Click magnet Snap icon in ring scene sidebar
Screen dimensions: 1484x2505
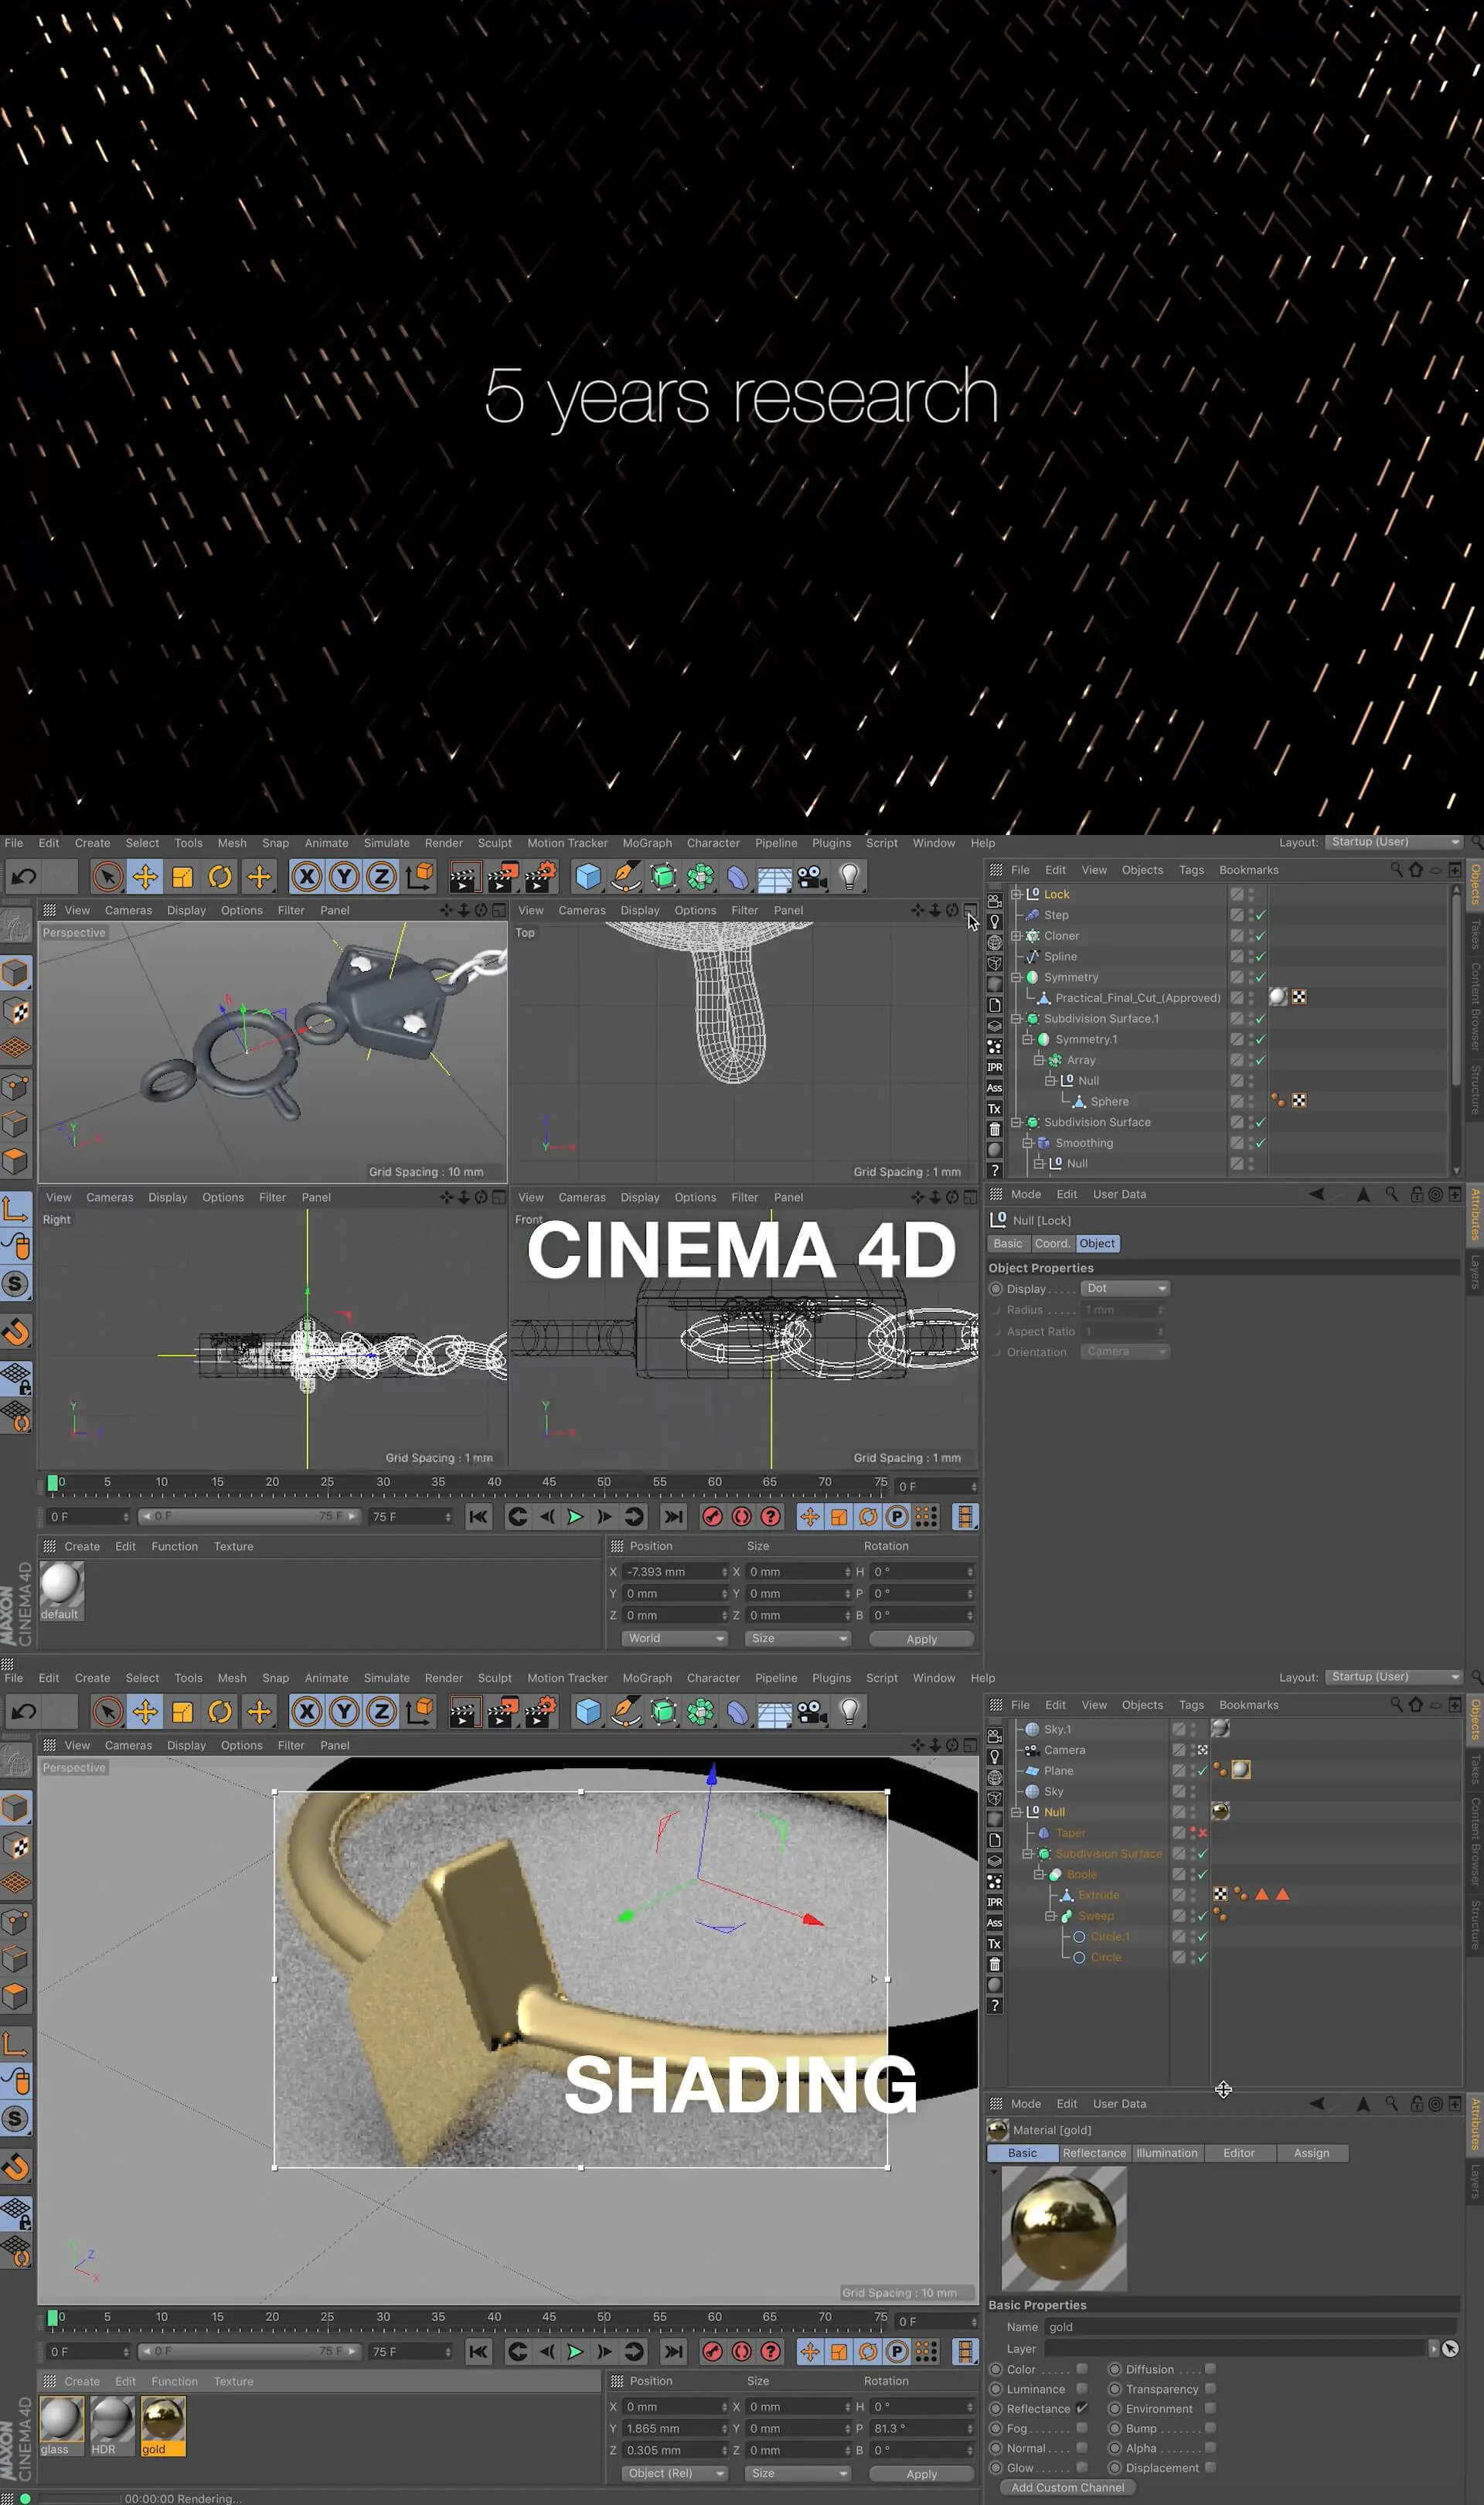(x=16, y=2167)
